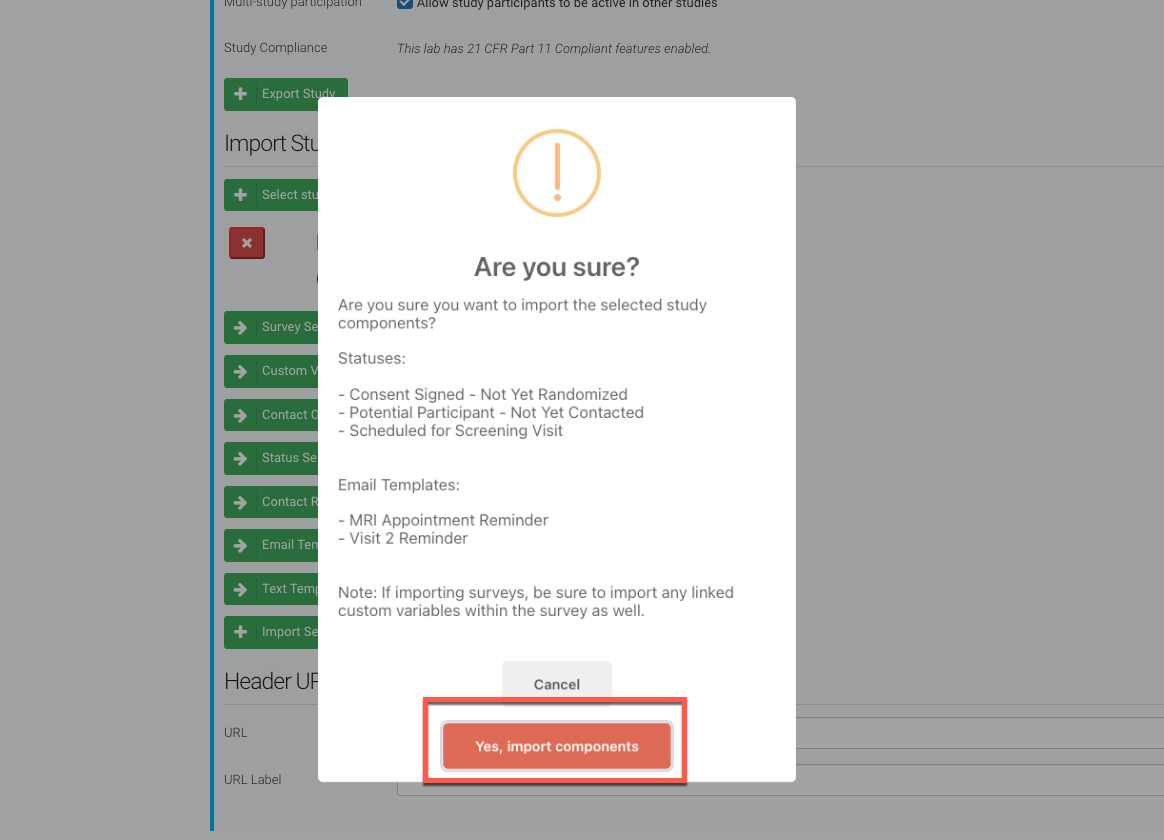Click the arrow icon next to Survey
1164x840 pixels.
coord(240,327)
